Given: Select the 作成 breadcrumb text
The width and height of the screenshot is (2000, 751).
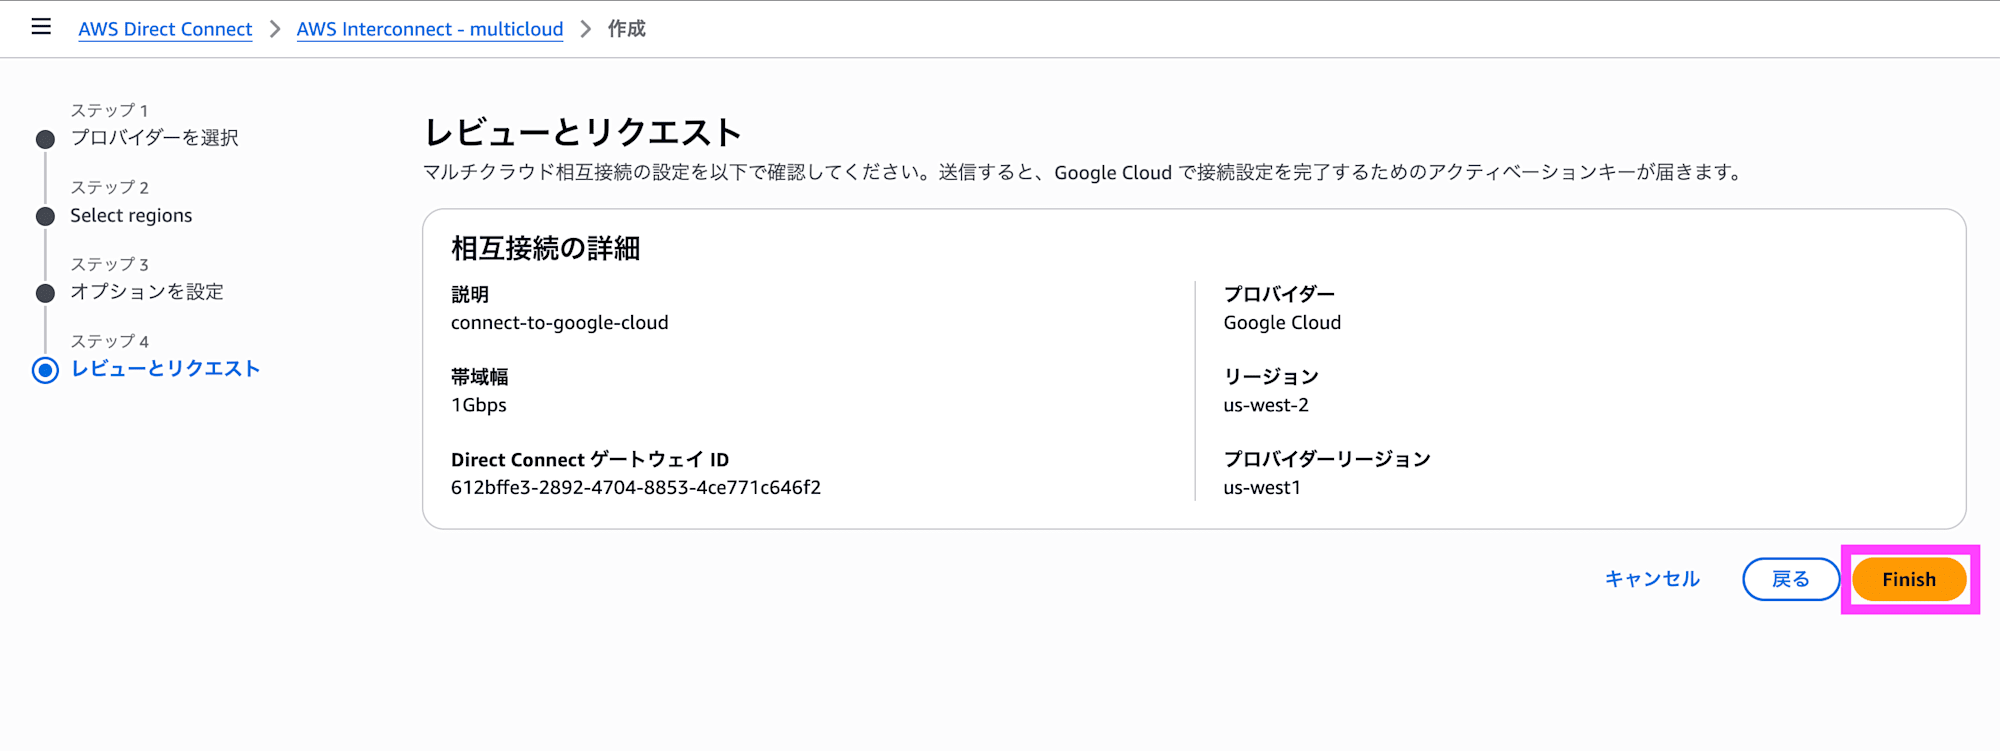Looking at the screenshot, I should [x=627, y=29].
